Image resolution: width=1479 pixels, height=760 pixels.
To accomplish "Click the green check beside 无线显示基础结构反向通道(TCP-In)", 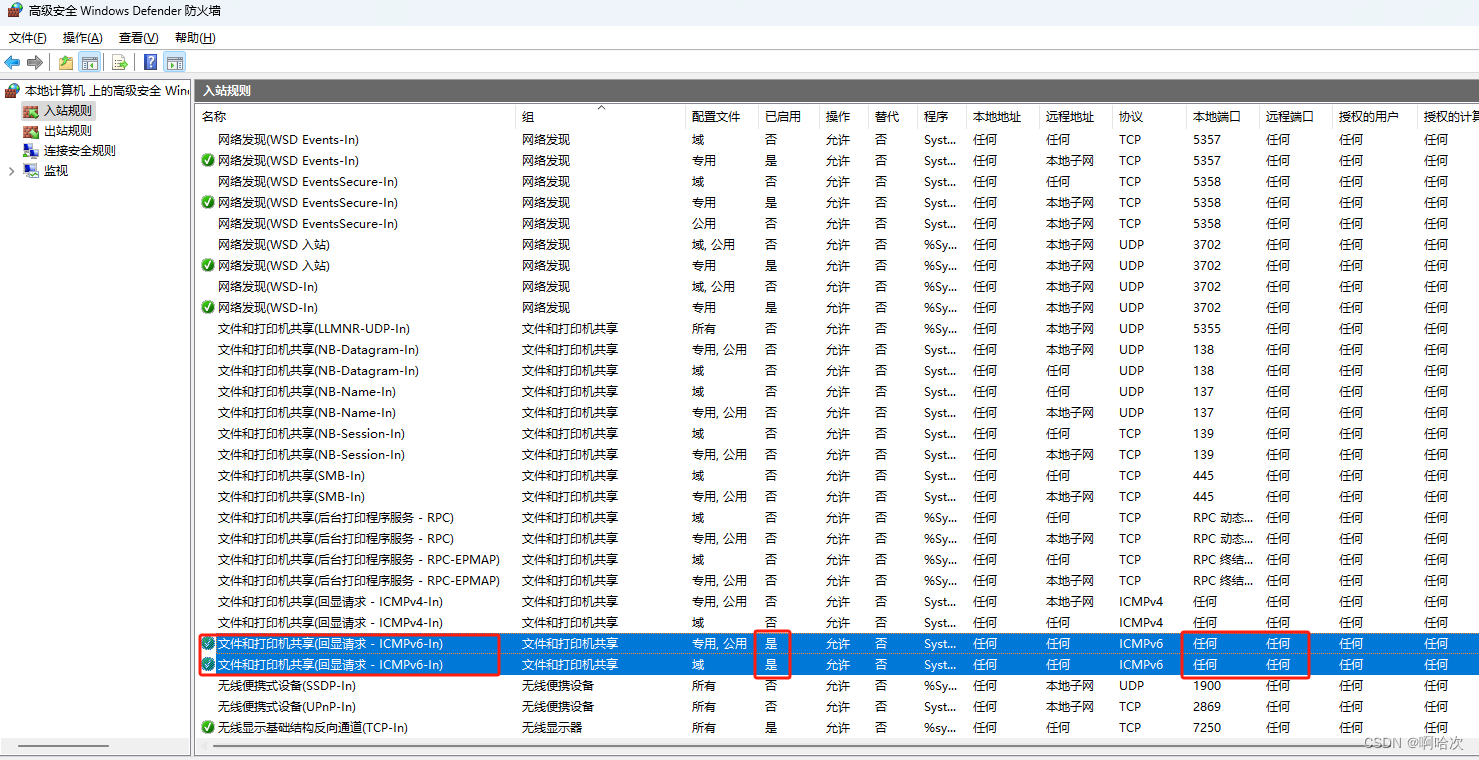I will pos(208,727).
